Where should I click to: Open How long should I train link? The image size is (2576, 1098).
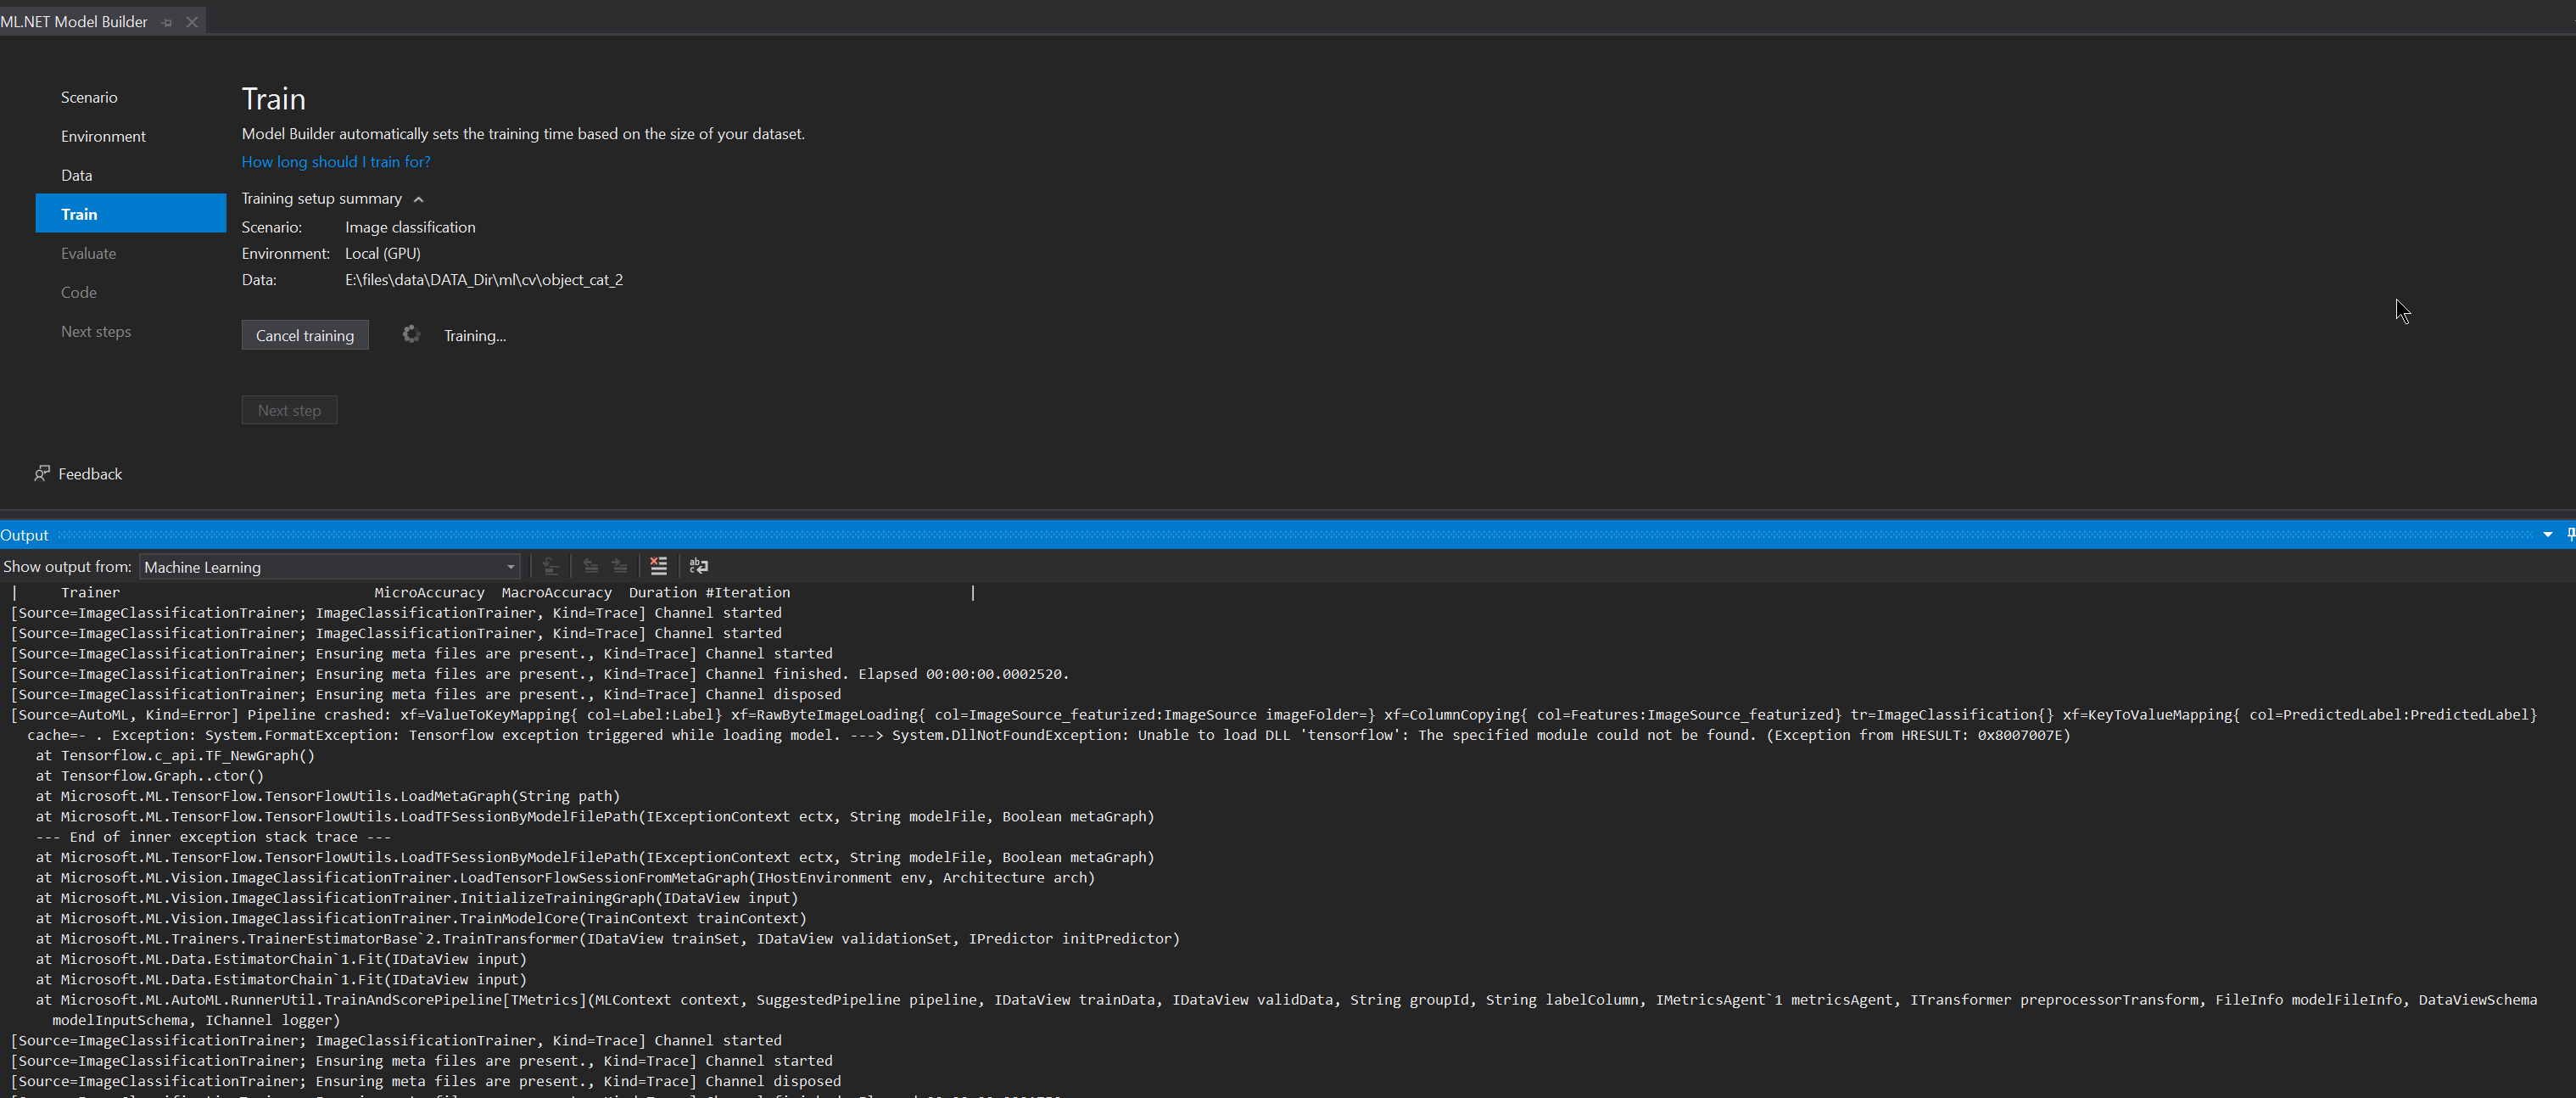[335, 162]
